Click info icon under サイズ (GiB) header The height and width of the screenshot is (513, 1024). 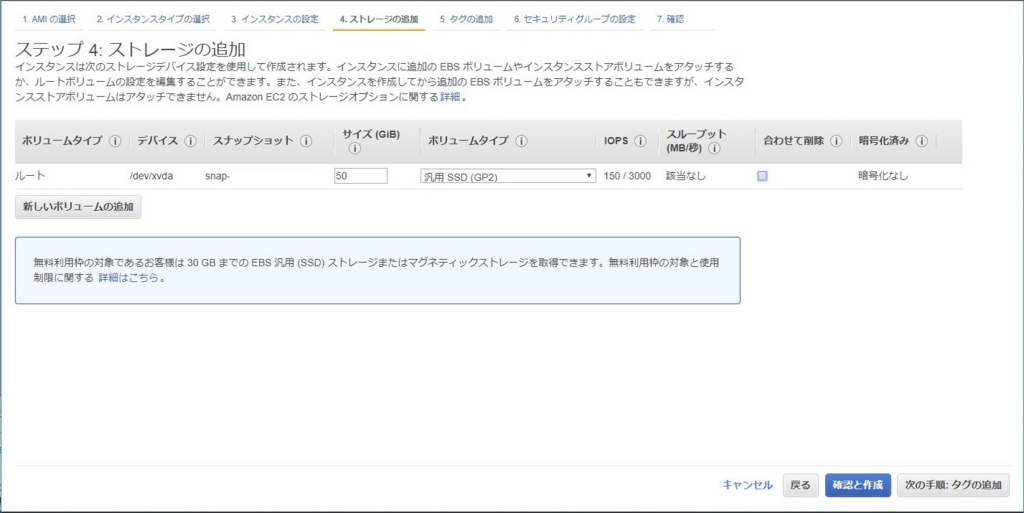click(355, 149)
